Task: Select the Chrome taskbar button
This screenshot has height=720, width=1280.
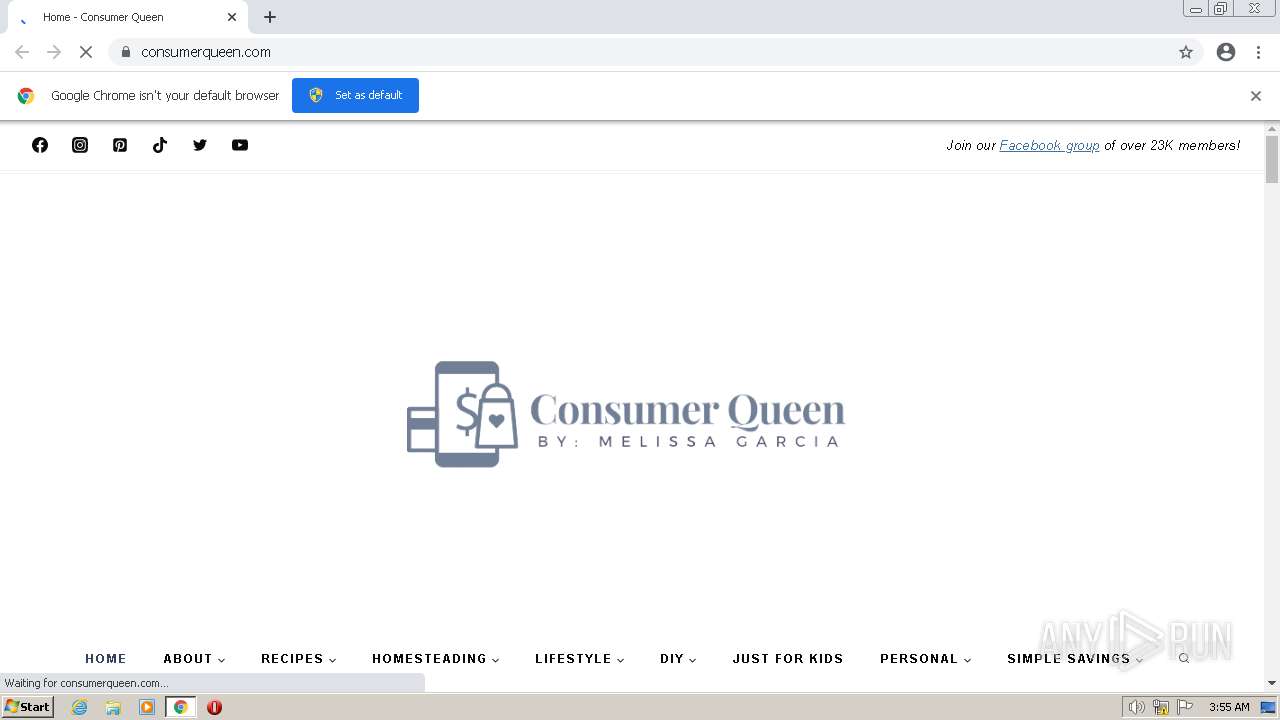Action: pos(181,707)
